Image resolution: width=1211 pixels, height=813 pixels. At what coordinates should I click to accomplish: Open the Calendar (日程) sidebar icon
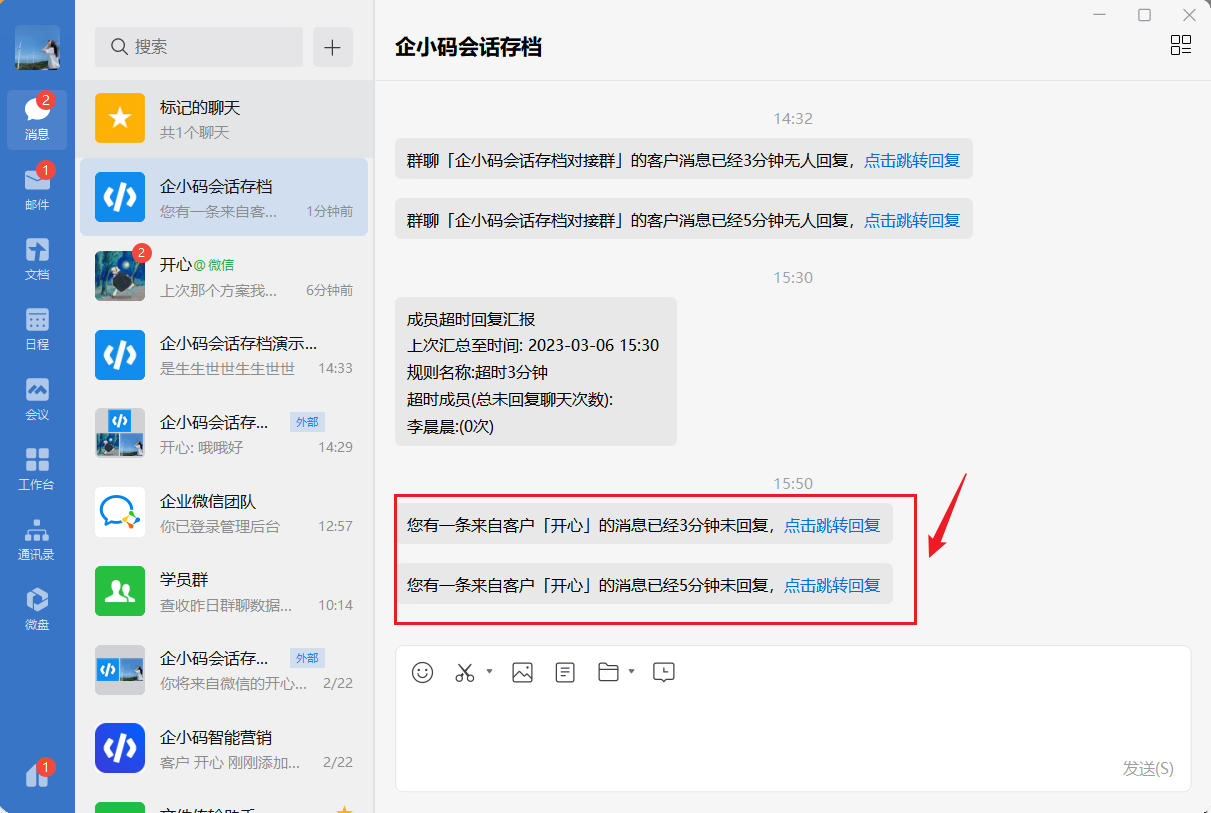coord(37,328)
